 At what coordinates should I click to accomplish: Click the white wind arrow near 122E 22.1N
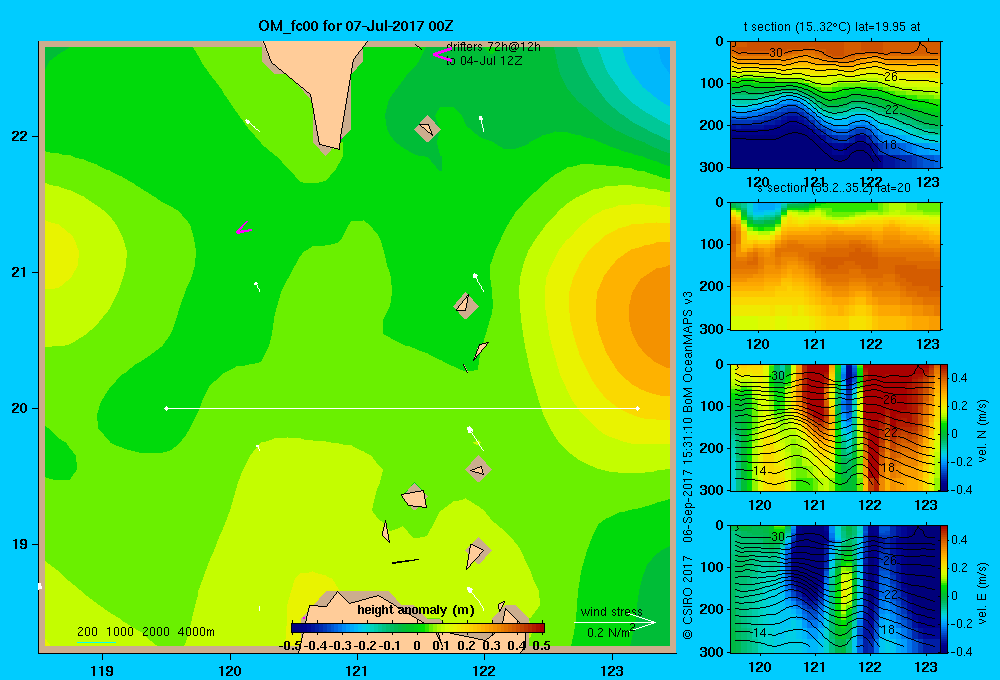point(482,124)
